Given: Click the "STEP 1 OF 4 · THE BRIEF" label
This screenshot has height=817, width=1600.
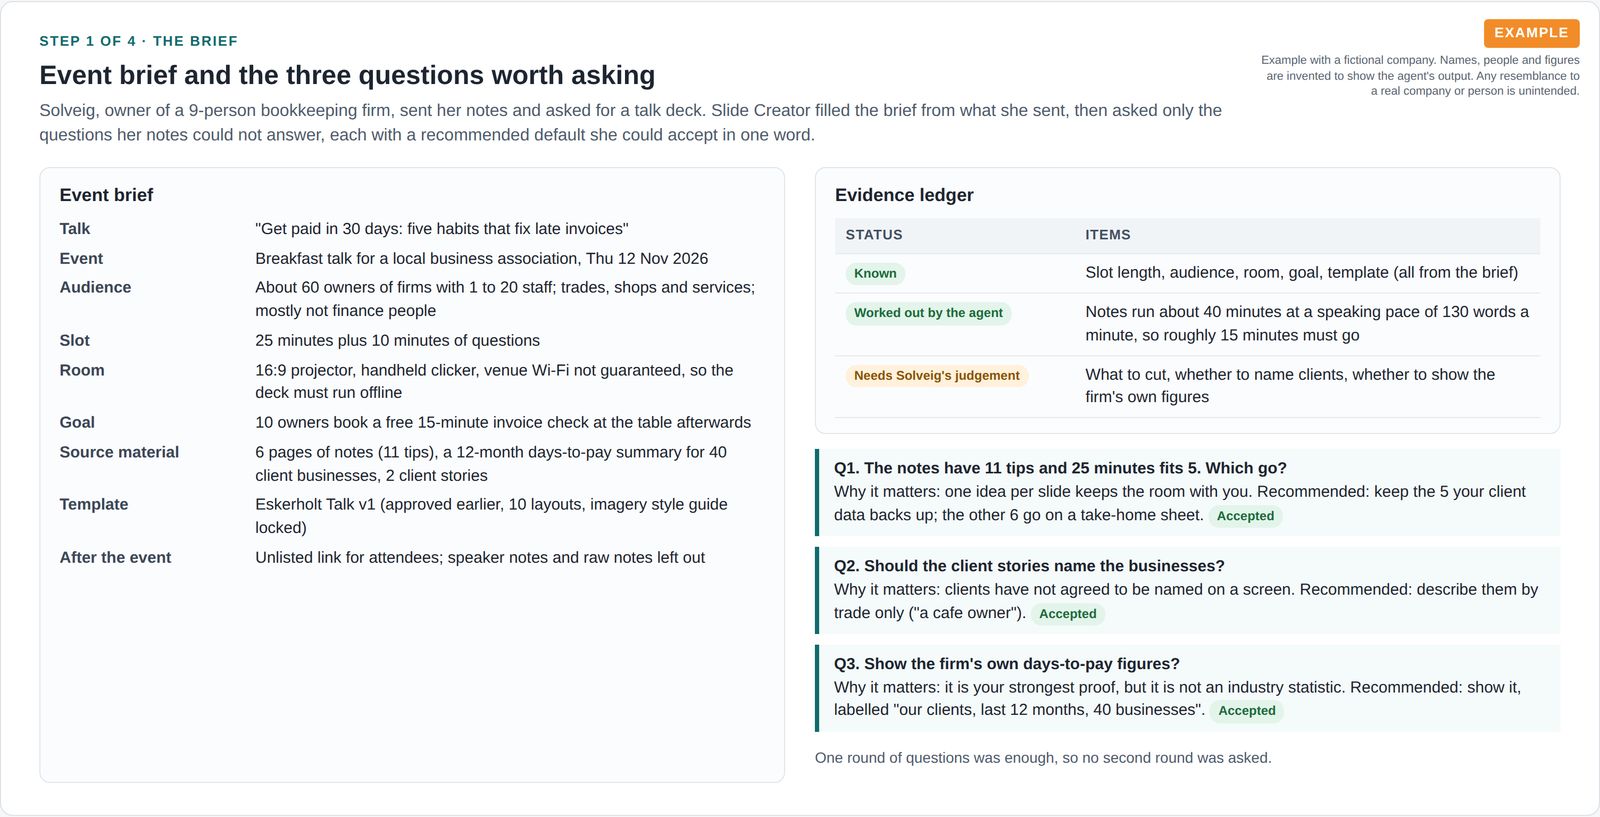Looking at the screenshot, I should 139,41.
